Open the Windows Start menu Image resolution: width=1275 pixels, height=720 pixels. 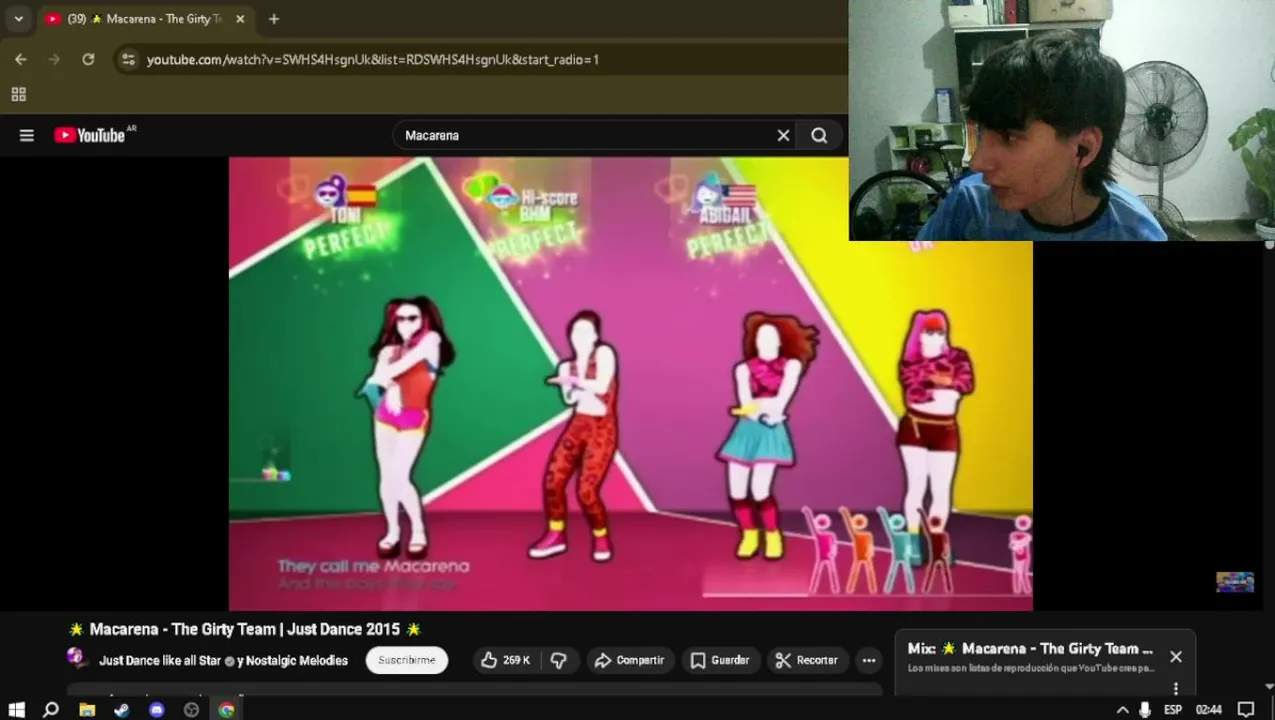point(16,709)
